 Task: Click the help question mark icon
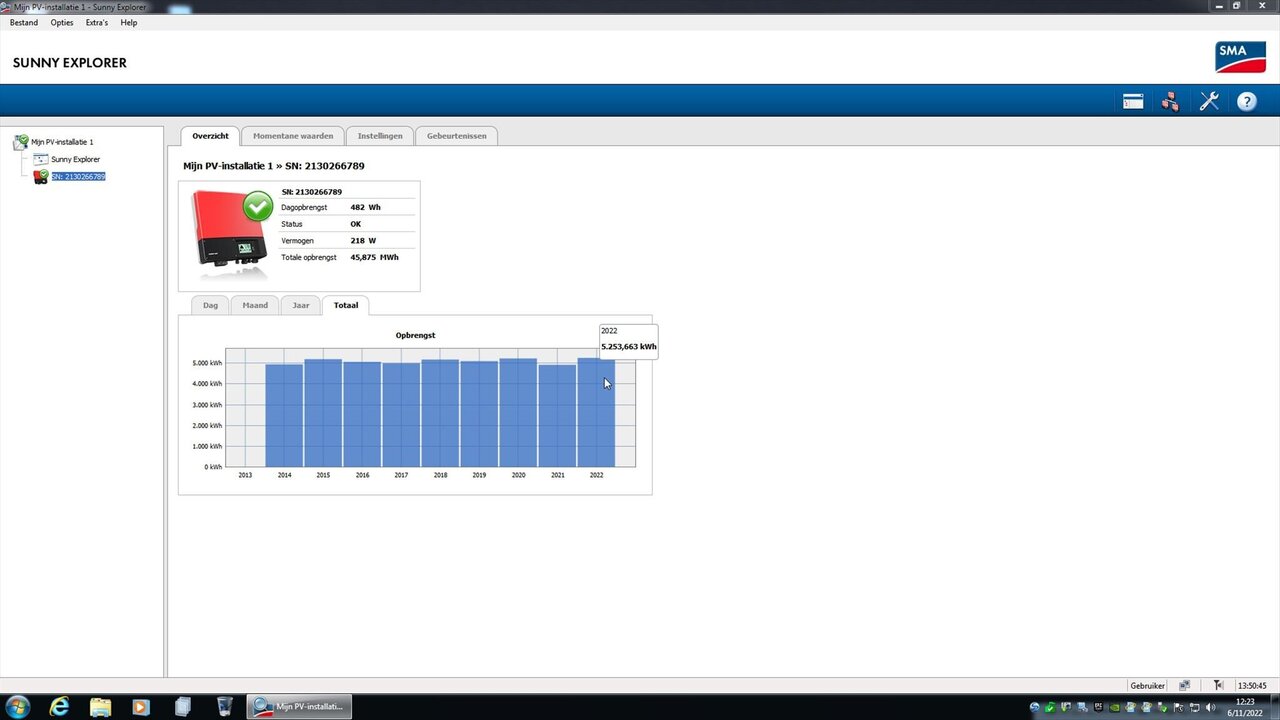point(1246,101)
